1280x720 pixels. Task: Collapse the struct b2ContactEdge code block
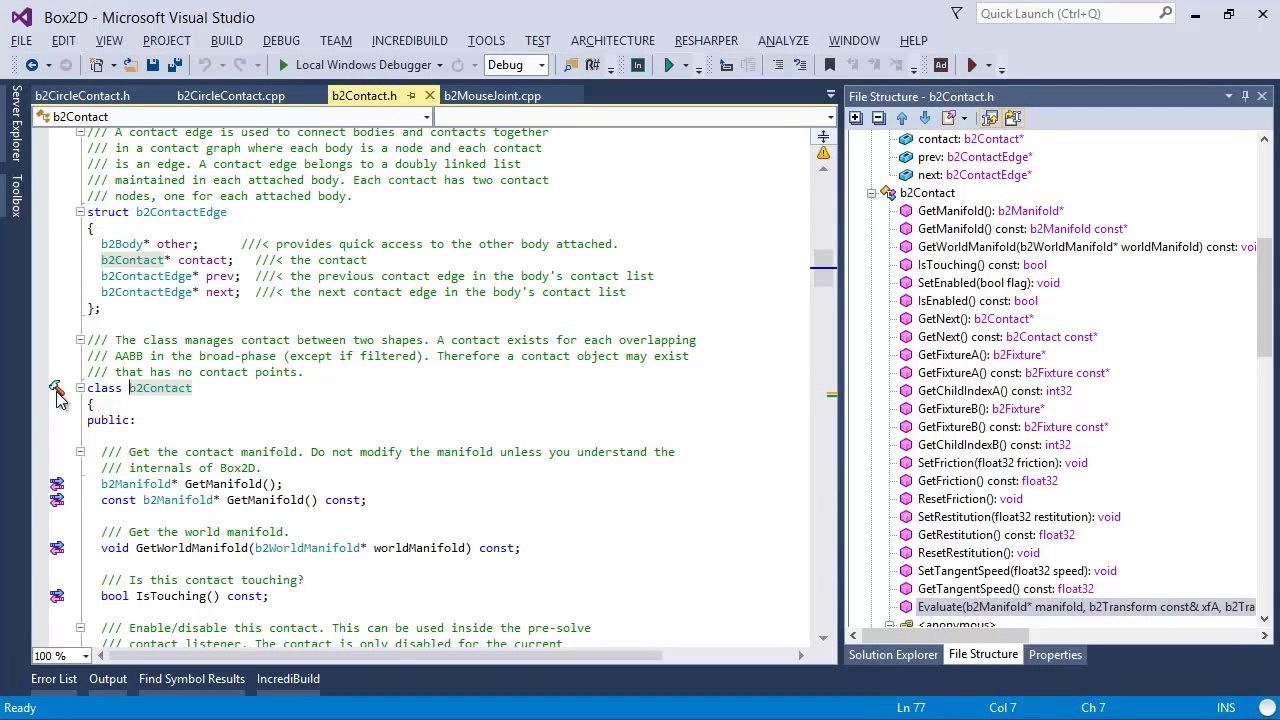point(80,212)
